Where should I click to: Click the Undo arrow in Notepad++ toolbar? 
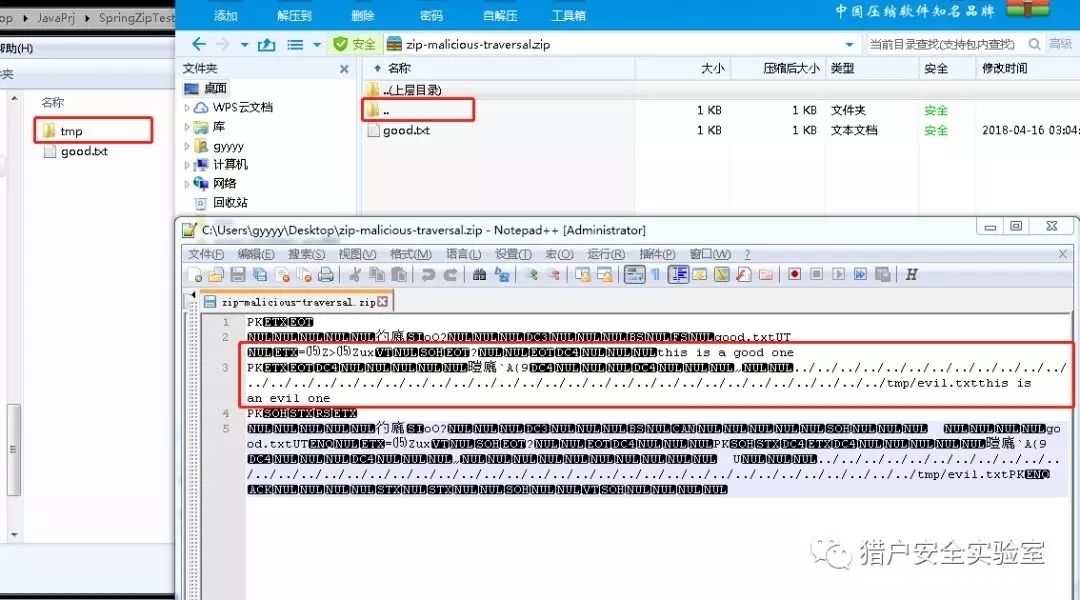[428, 275]
